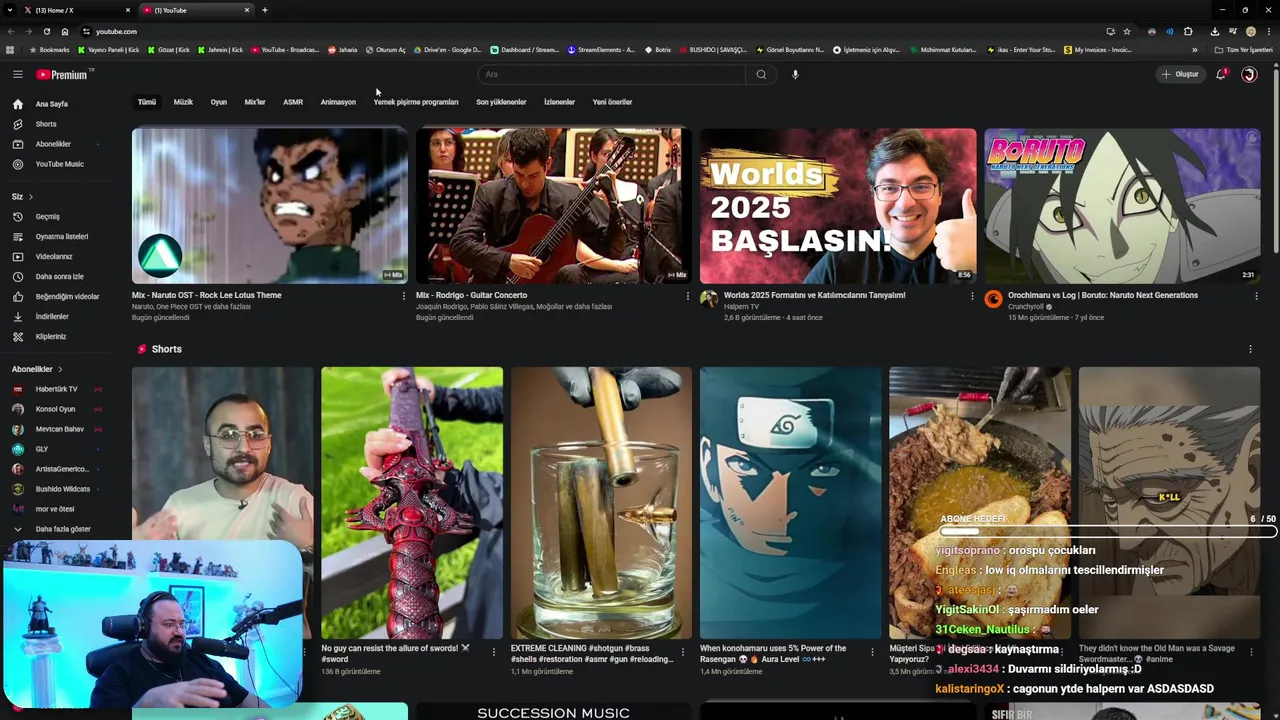Select the Oyun filter chip

(219, 102)
